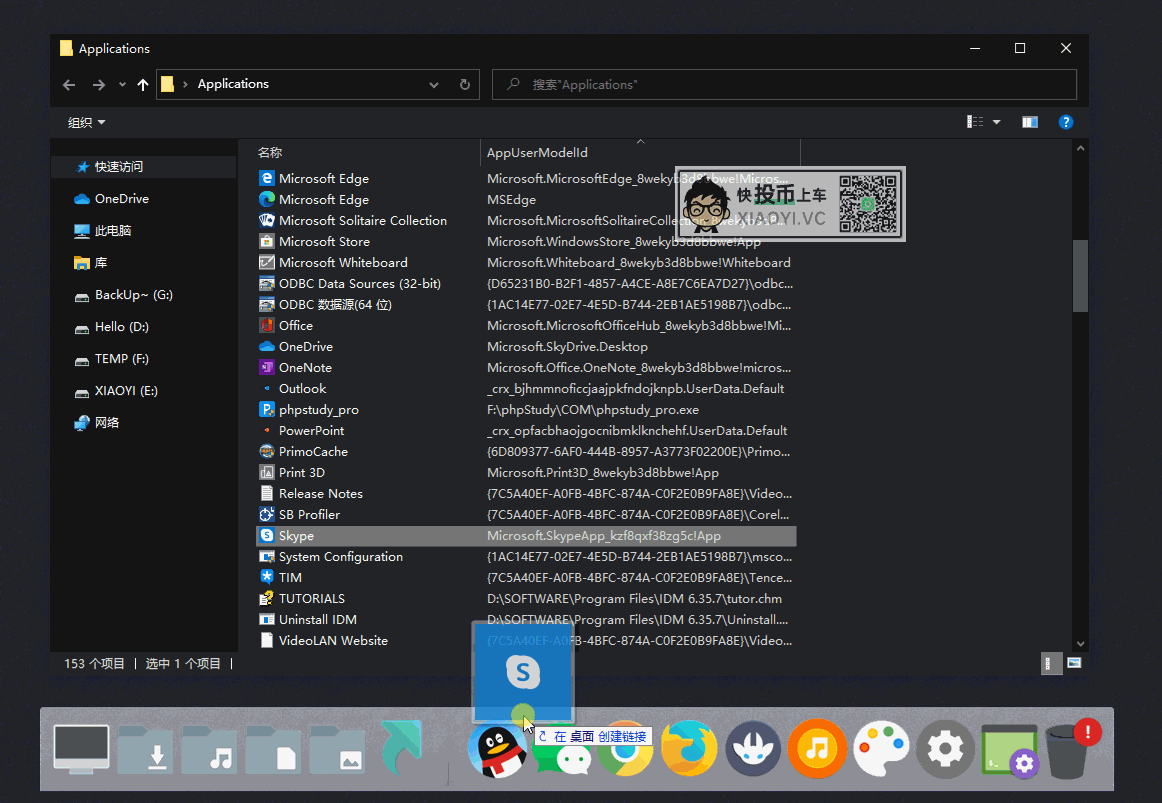
Task: Open the orange music app in dock
Action: point(817,748)
